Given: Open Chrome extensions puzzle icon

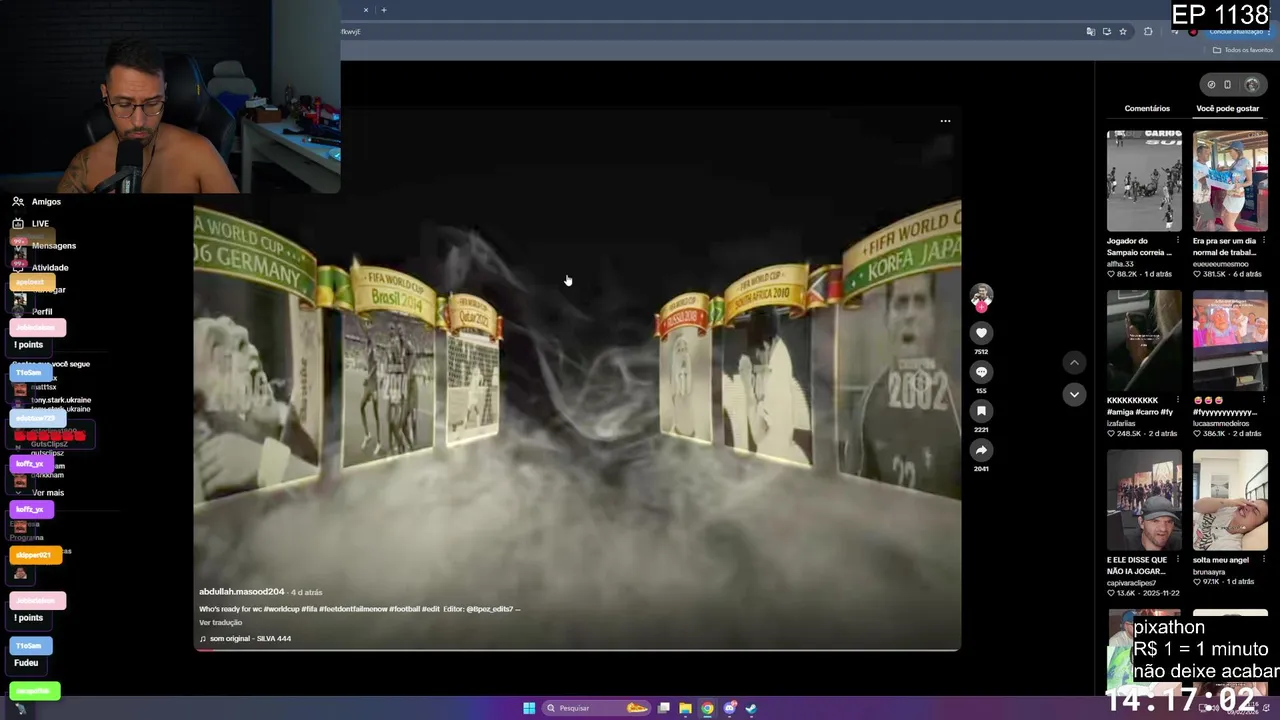Looking at the screenshot, I should 1148,32.
